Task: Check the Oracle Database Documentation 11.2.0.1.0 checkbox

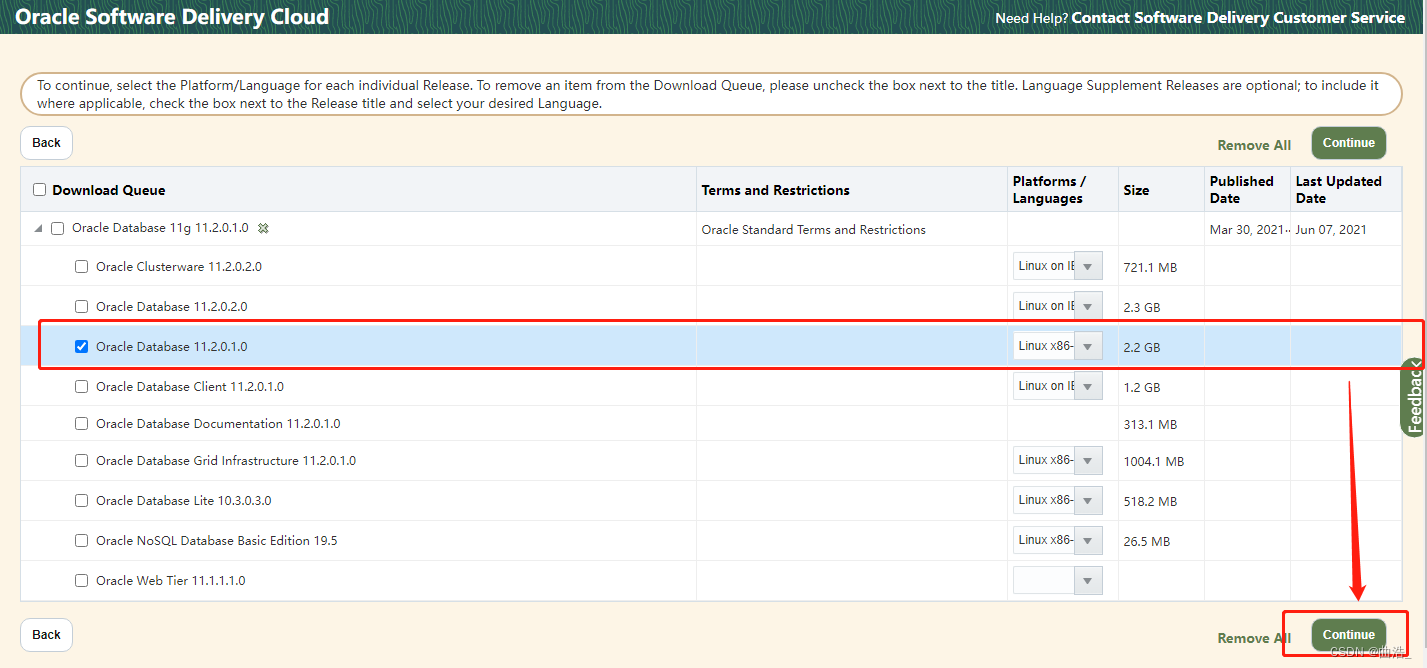Action: [82, 424]
